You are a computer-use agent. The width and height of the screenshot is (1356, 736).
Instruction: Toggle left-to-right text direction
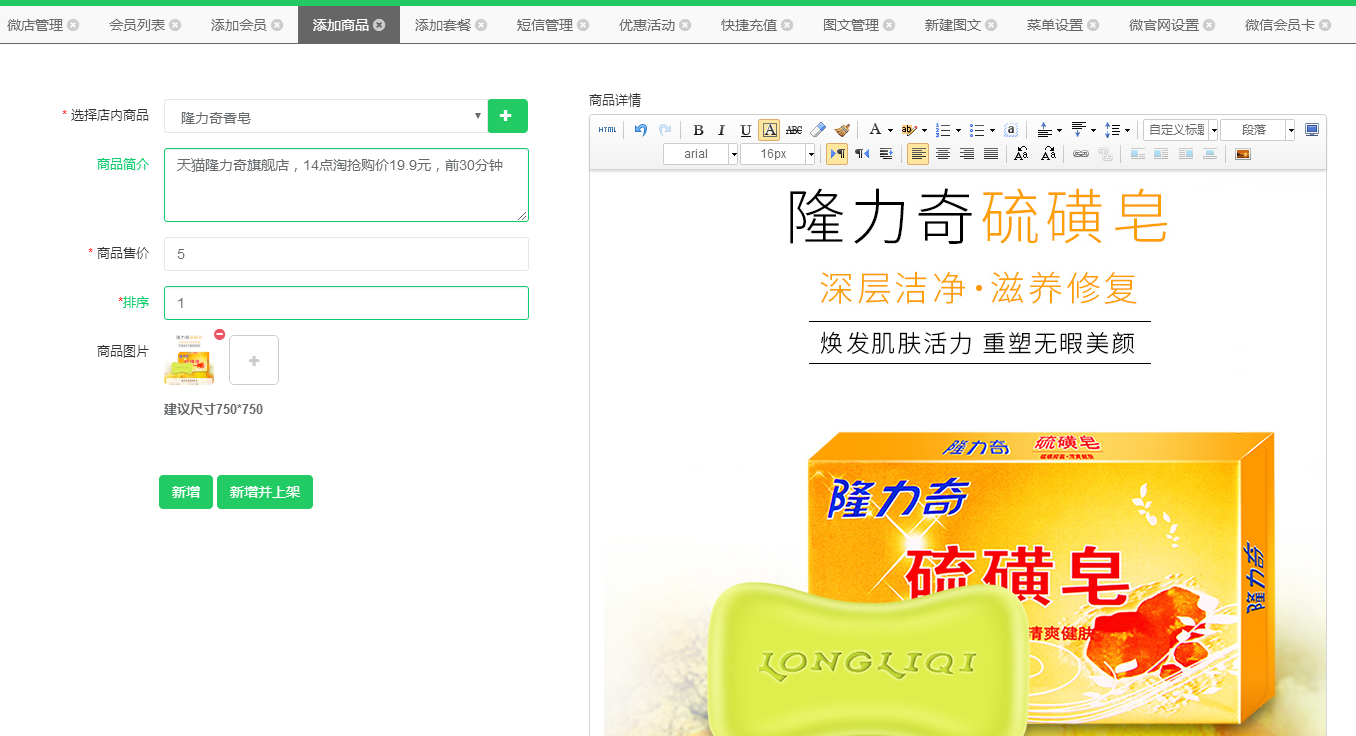837,154
